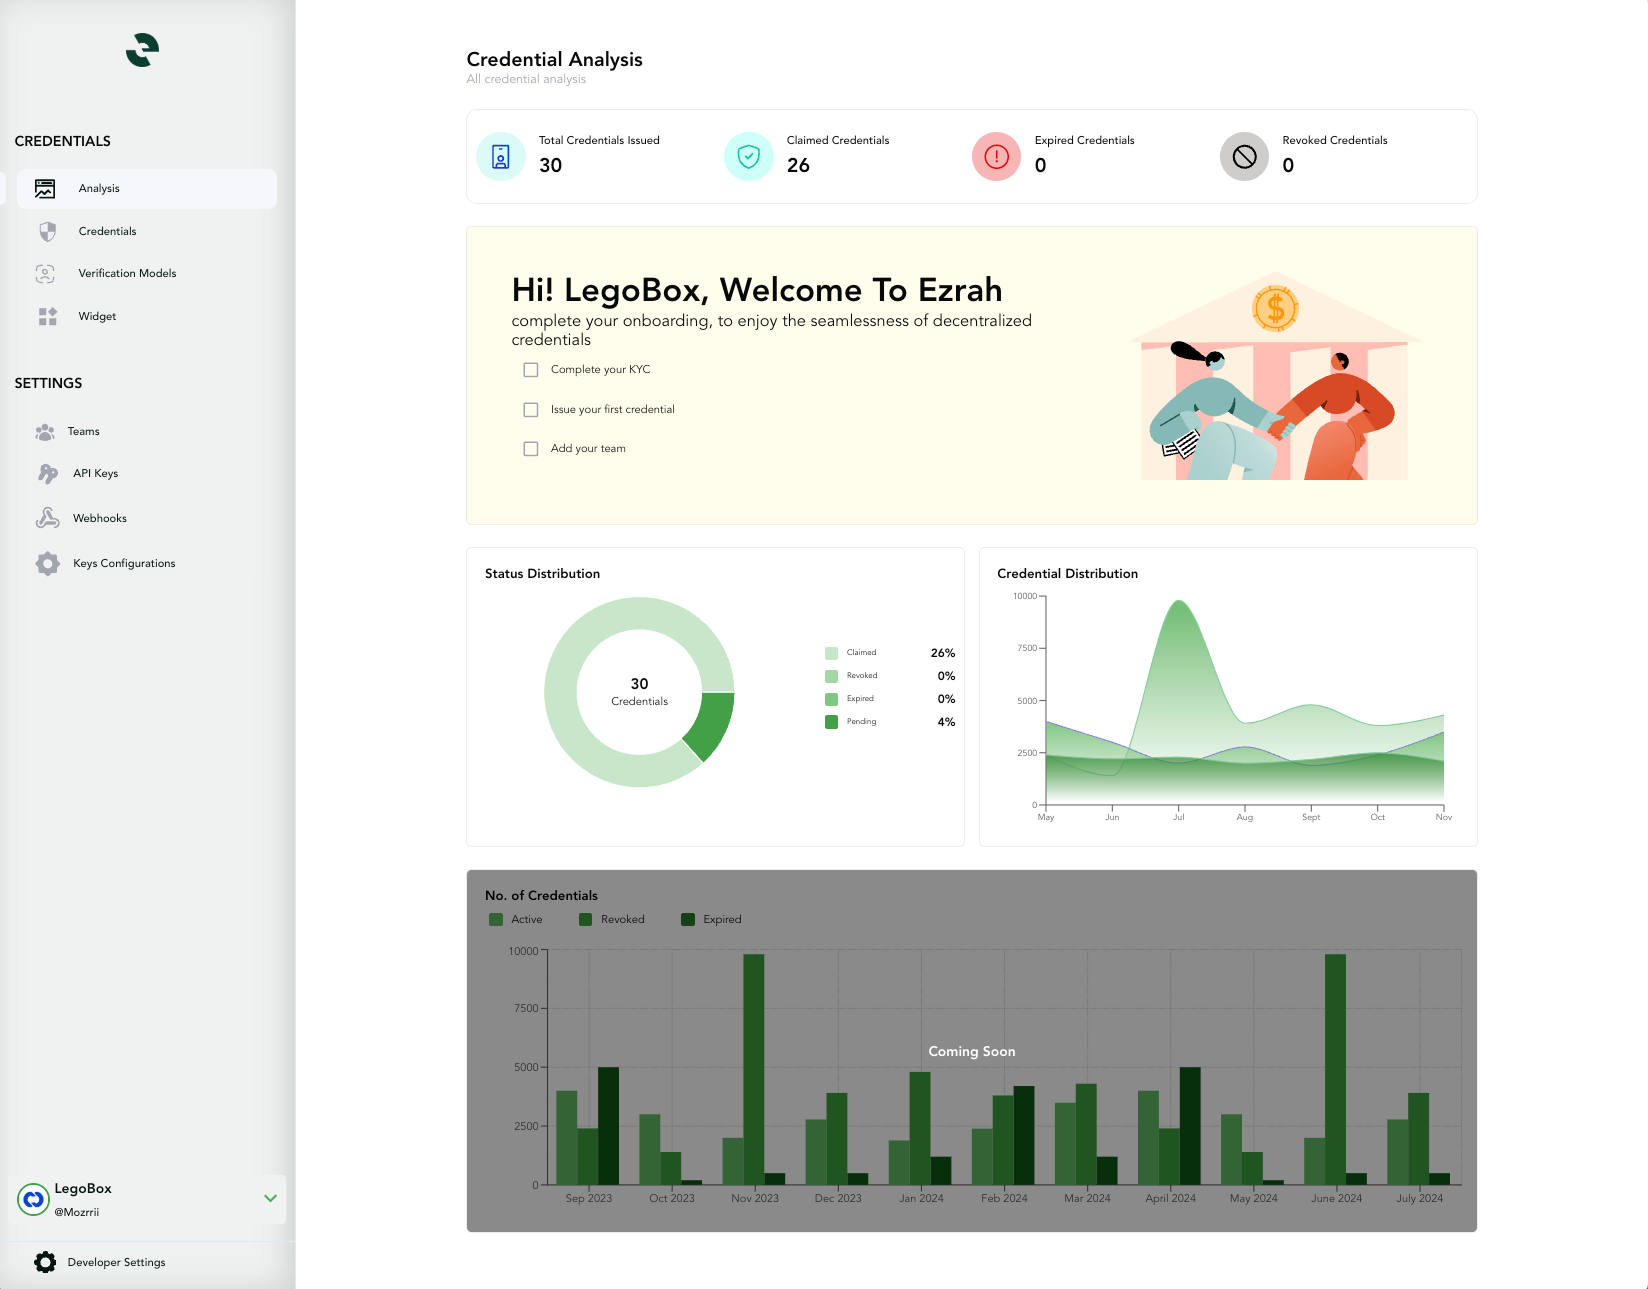Click the Webhooks icon in settings
The width and height of the screenshot is (1648, 1289).
(47, 518)
